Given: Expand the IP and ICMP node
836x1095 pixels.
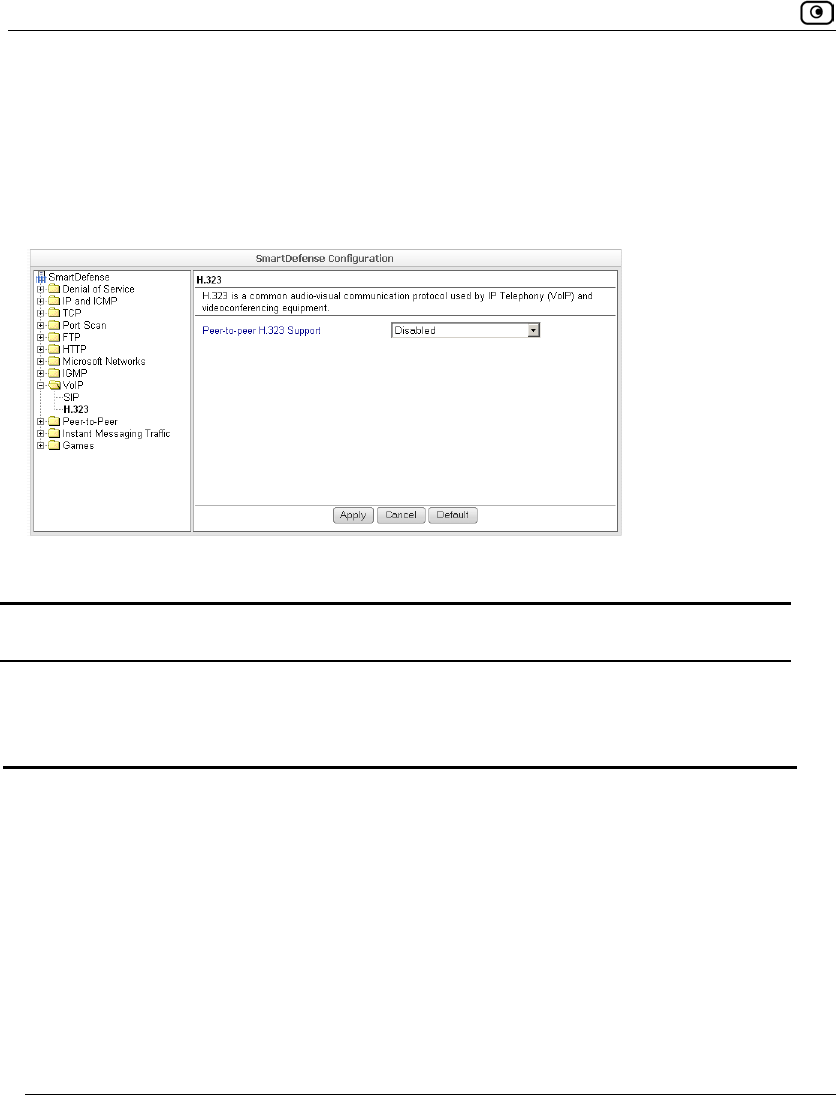Looking at the screenshot, I should tap(41, 301).
